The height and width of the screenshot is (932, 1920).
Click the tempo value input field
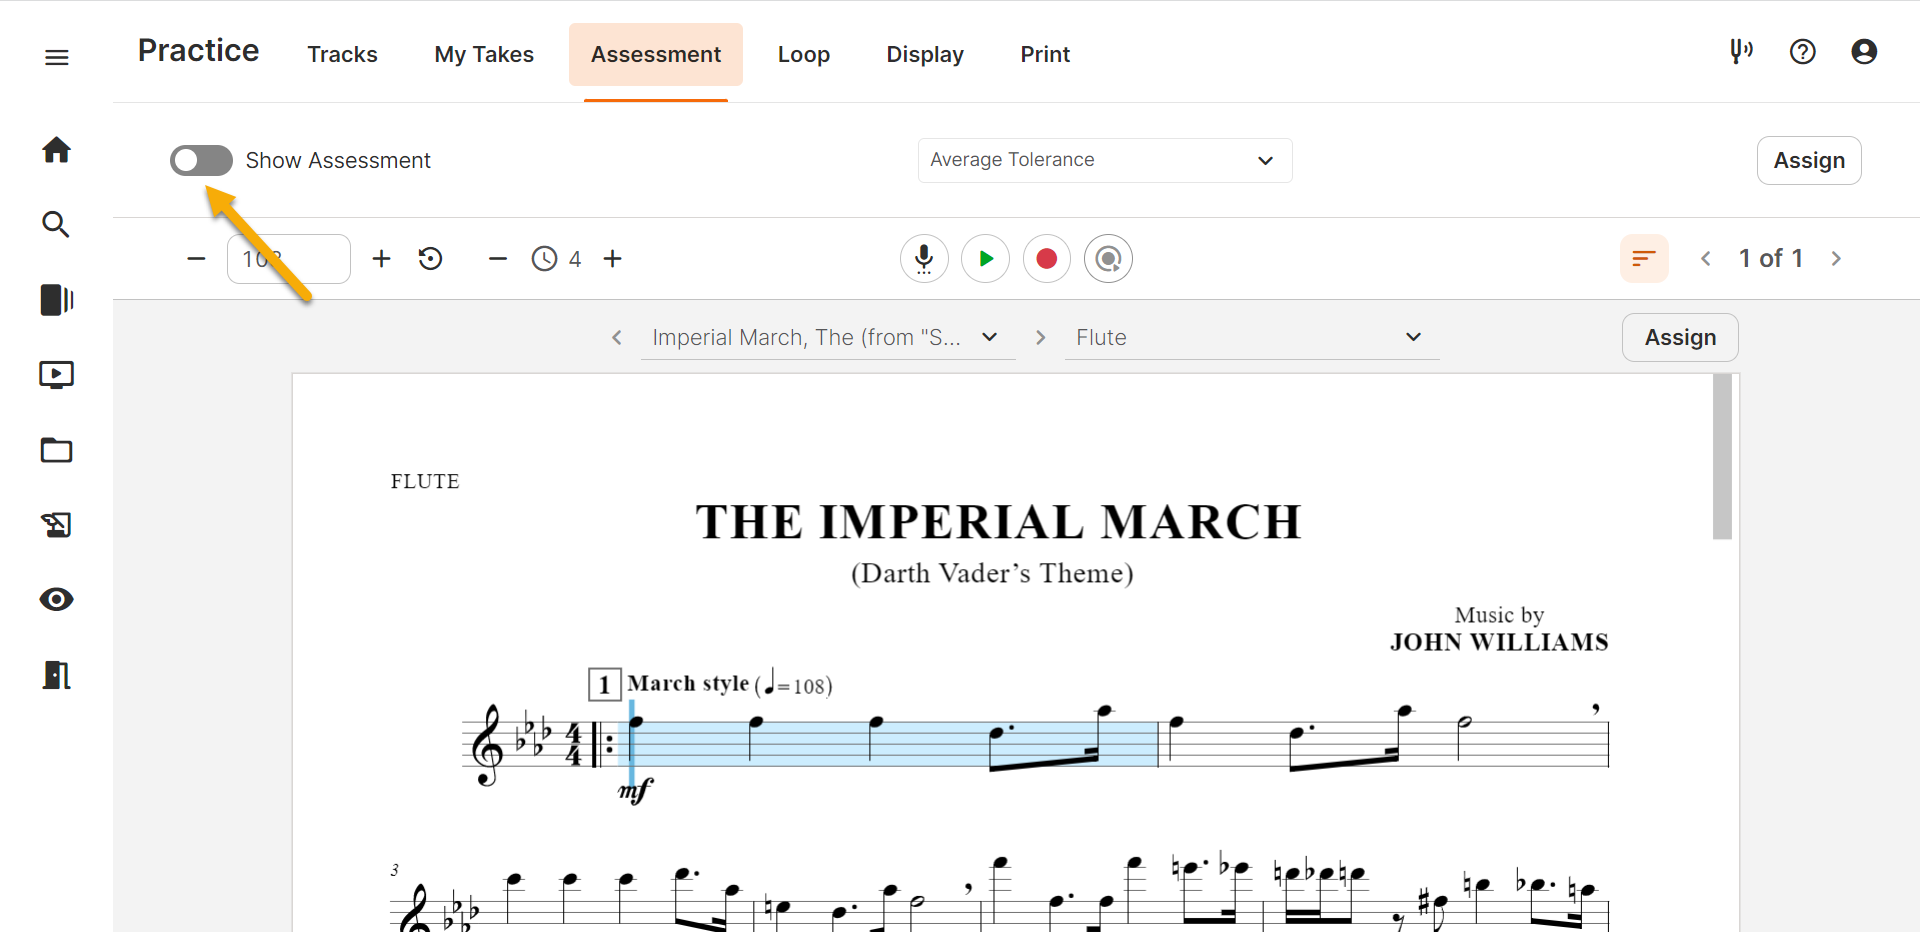289,259
